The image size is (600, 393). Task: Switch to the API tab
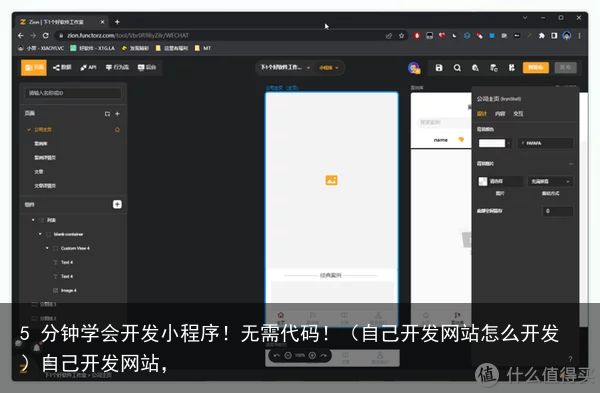point(88,68)
